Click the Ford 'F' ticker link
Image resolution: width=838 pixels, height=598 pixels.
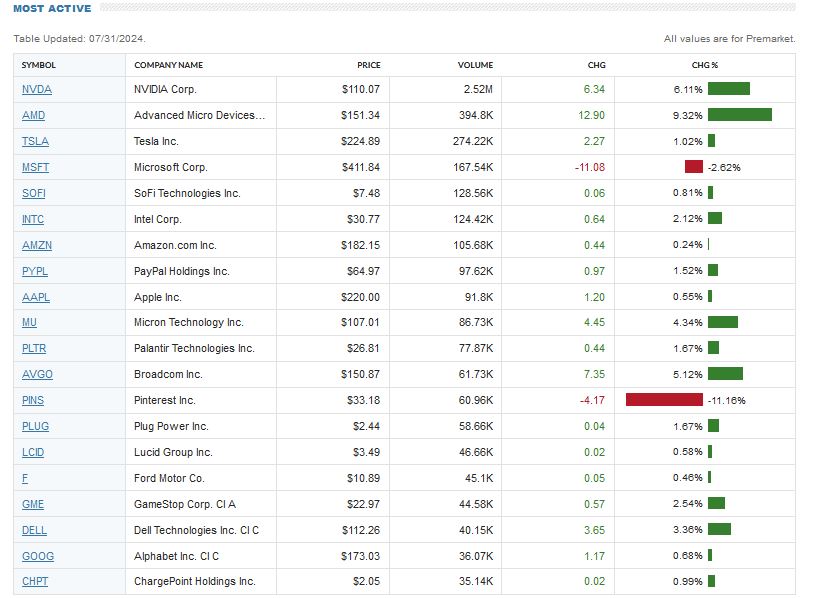pos(25,478)
